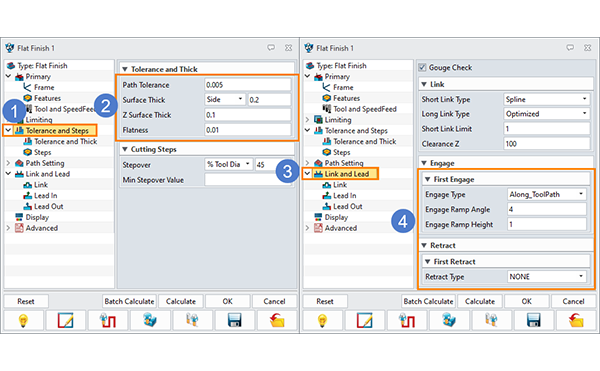Toggle the Gouge Check checkbox
This screenshot has height=371, width=600.
click(422, 67)
